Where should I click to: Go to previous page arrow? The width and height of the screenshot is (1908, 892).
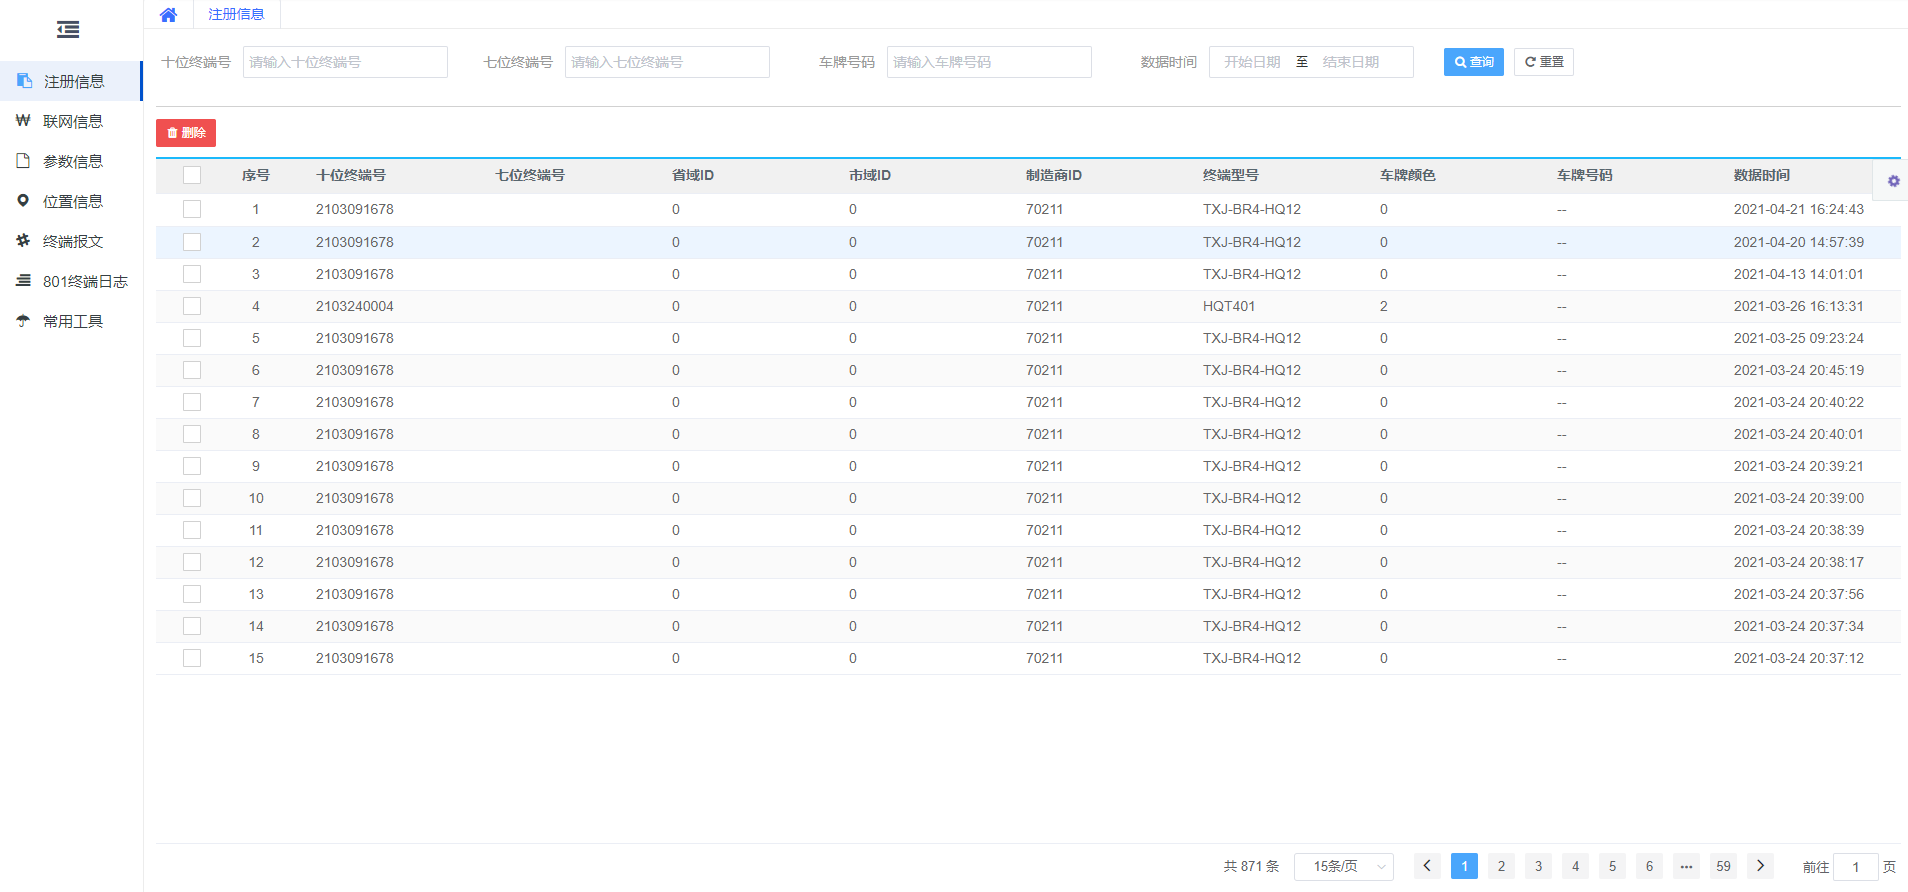1427,866
